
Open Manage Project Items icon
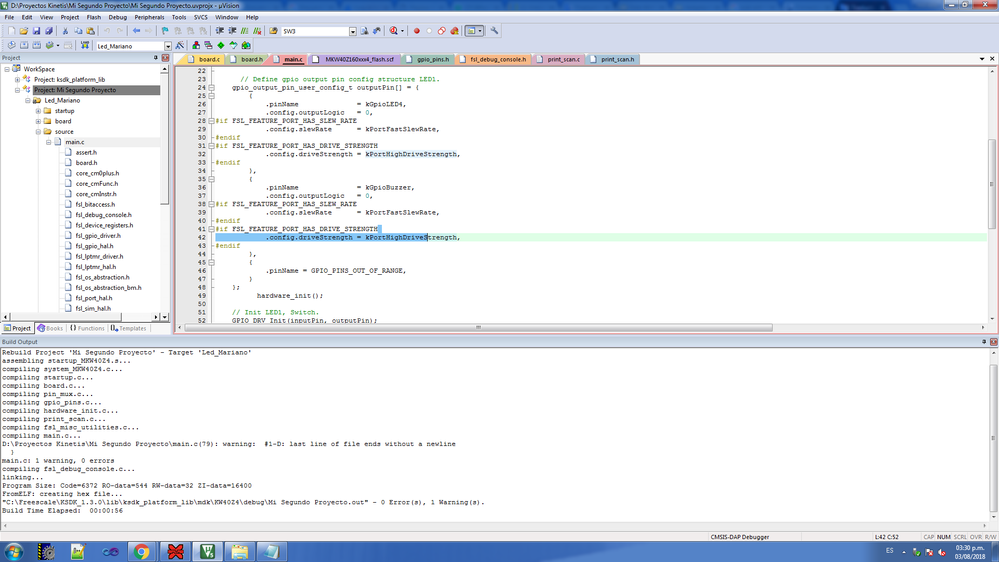196,45
